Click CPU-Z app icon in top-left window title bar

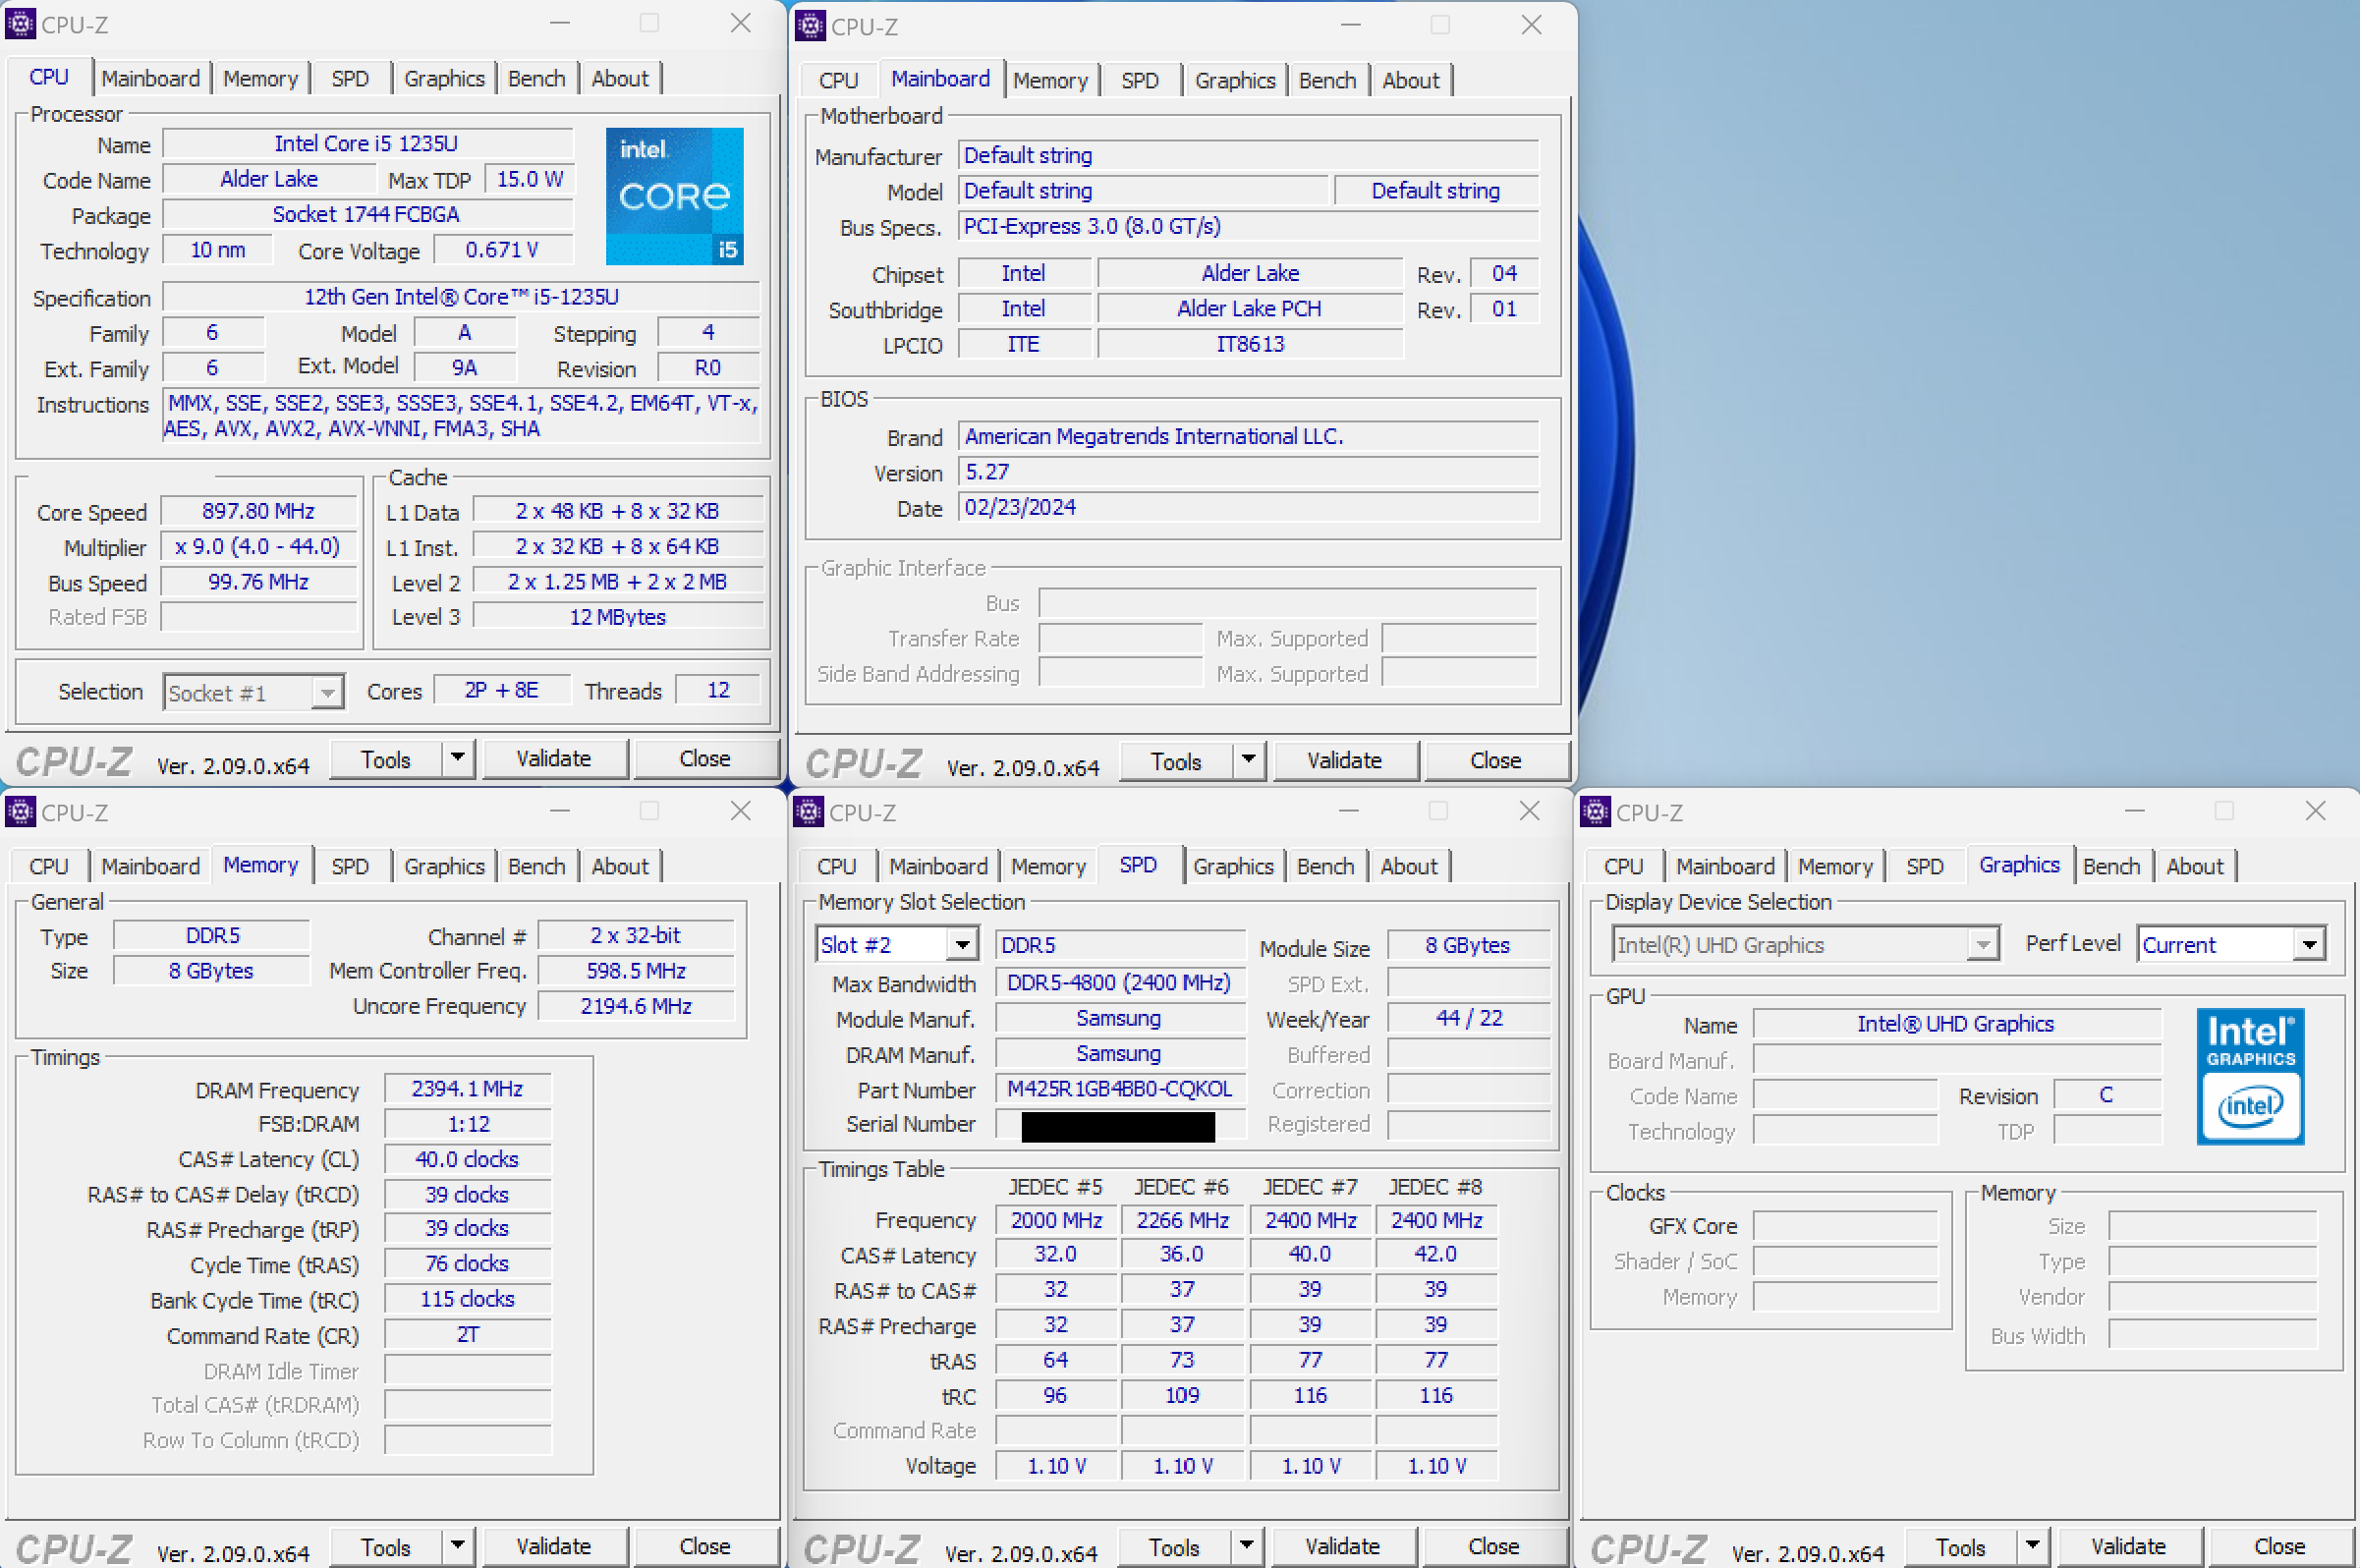(x=20, y=23)
